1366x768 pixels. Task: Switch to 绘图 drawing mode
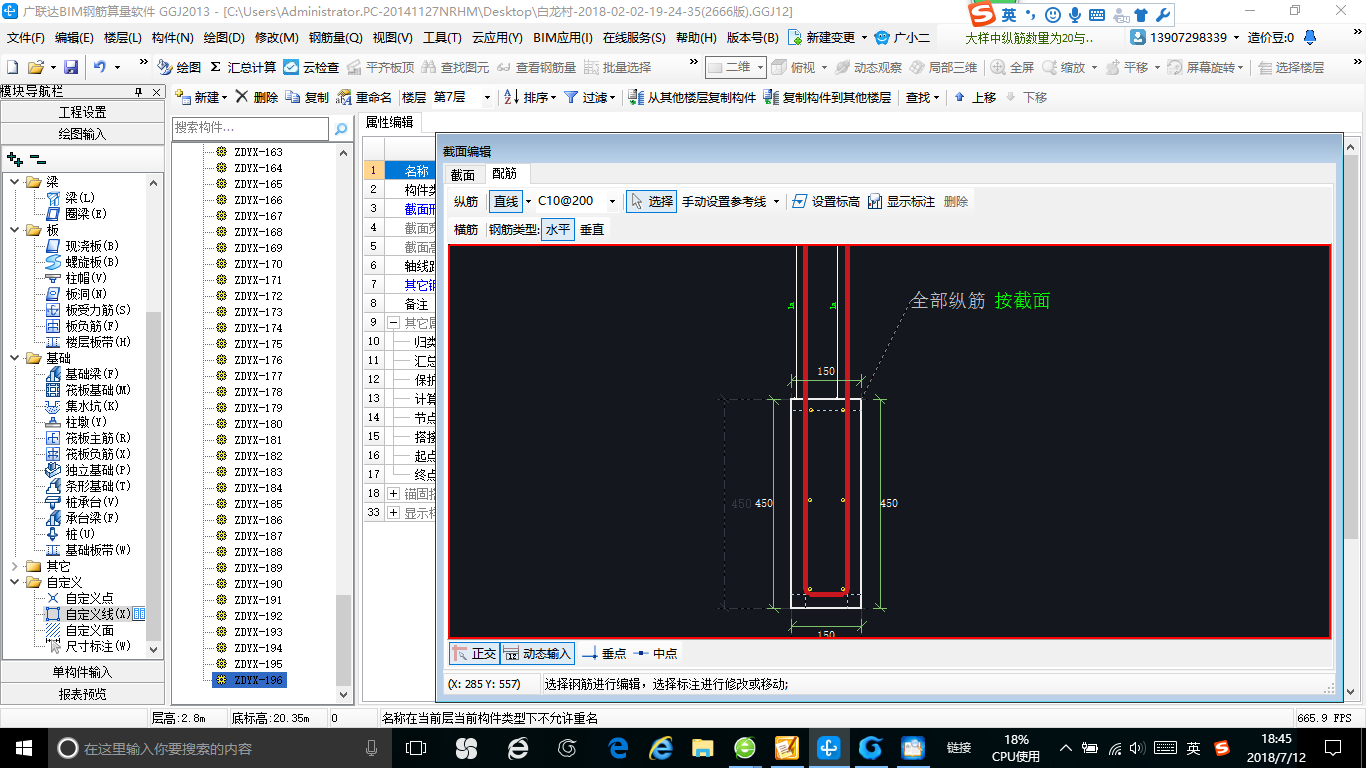[179, 67]
